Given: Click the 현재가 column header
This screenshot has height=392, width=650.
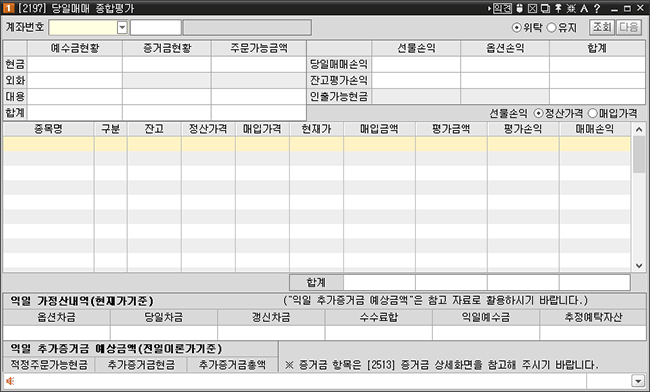Looking at the screenshot, I should (316, 129).
